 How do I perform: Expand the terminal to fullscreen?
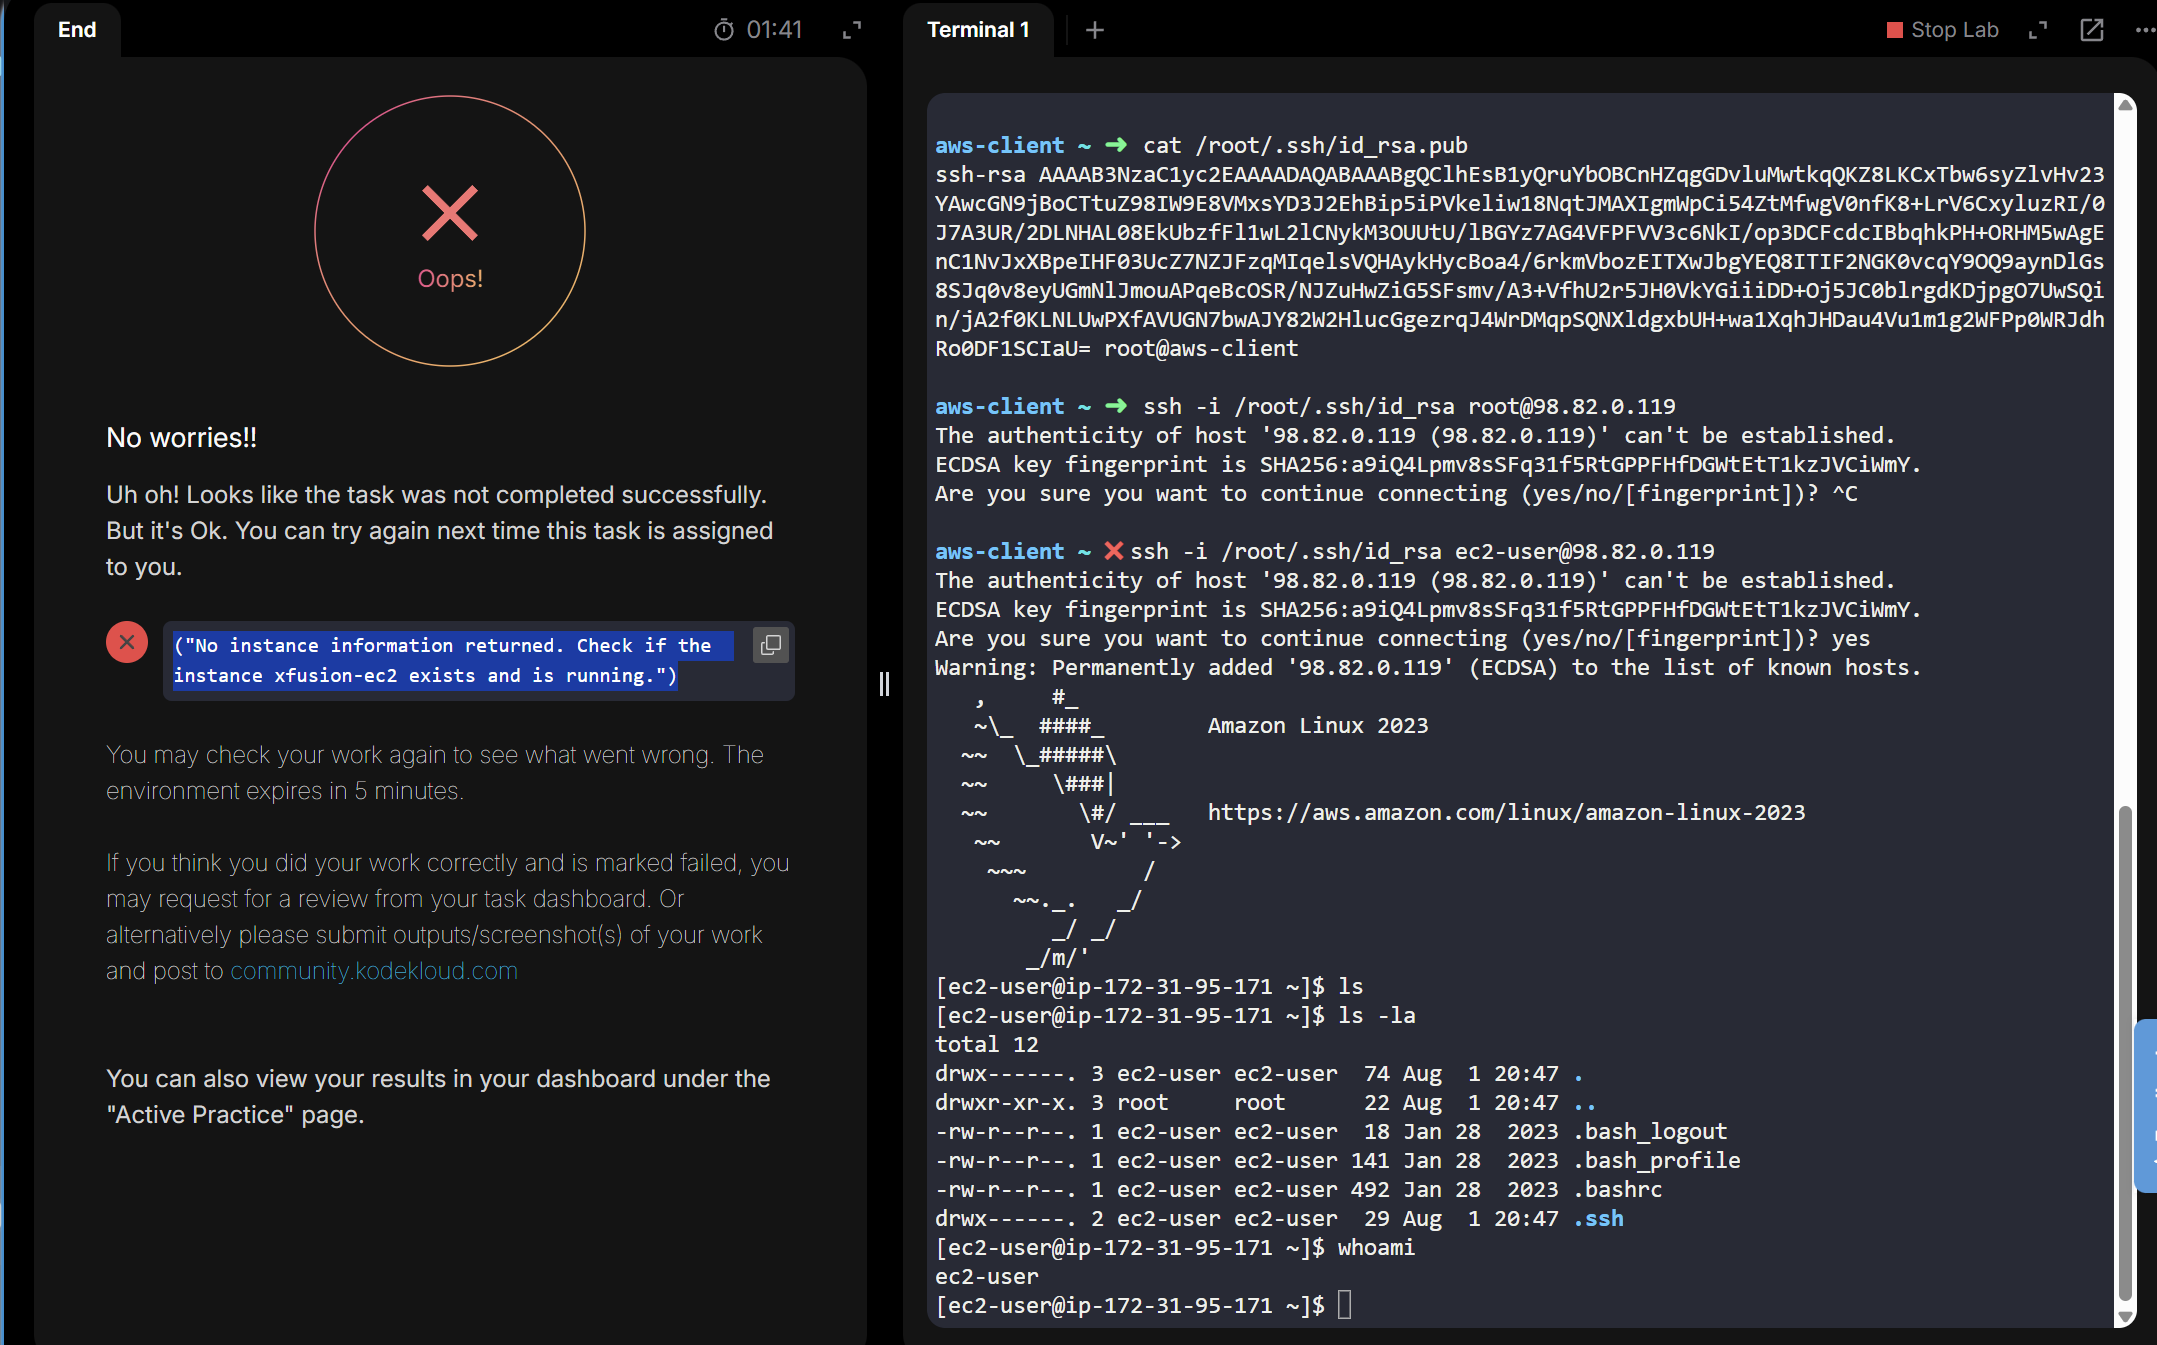pyautogui.click(x=2038, y=30)
